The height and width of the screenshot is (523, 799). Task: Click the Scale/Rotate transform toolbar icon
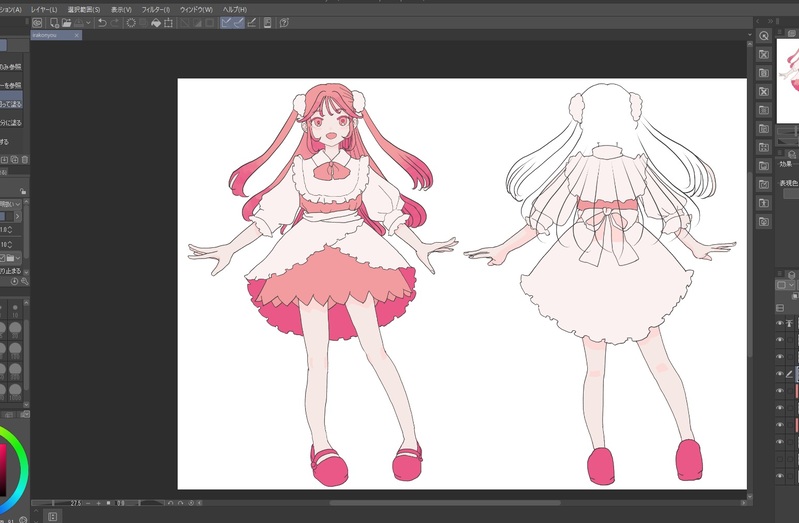pyautogui.click(x=167, y=22)
